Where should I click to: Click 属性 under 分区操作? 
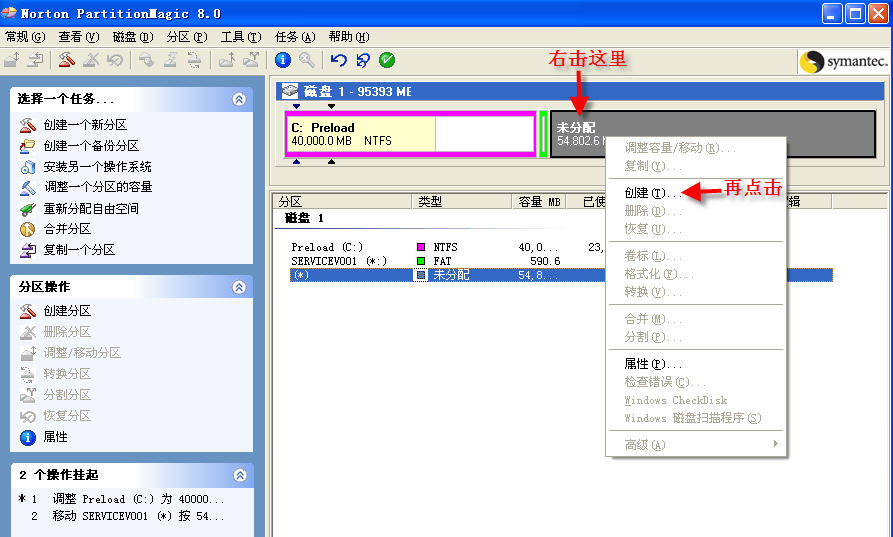[55, 437]
